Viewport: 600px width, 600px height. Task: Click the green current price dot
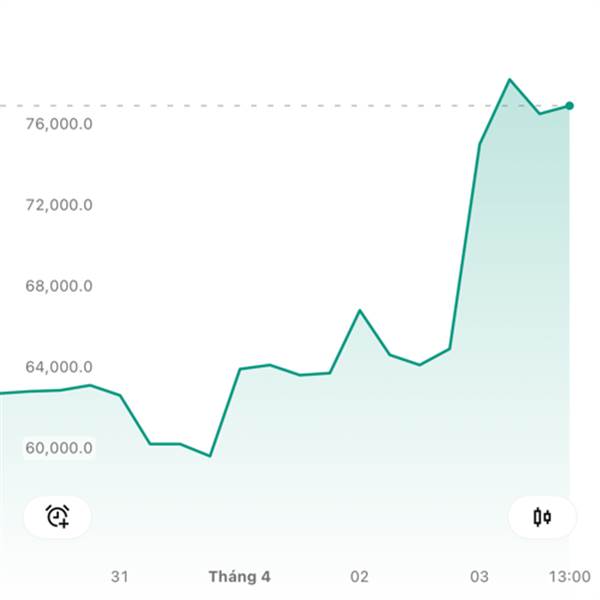click(x=569, y=105)
